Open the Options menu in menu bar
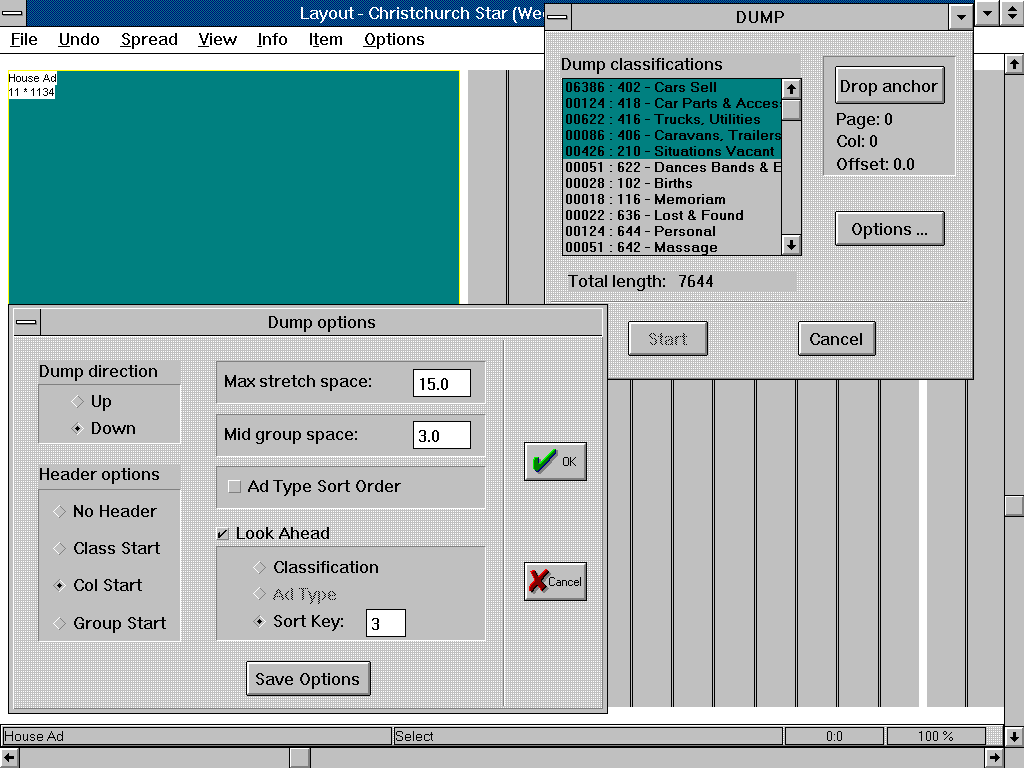This screenshot has width=1024, height=768. (x=394, y=40)
